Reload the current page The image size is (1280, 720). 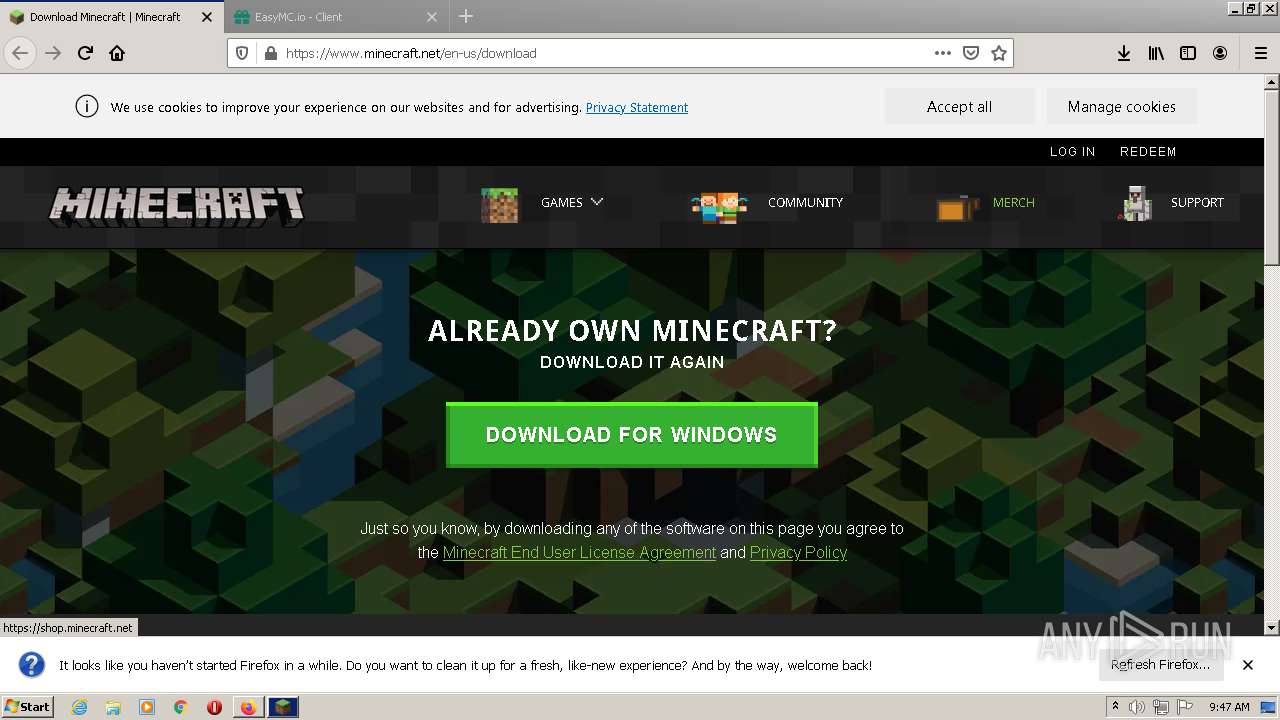click(x=85, y=53)
